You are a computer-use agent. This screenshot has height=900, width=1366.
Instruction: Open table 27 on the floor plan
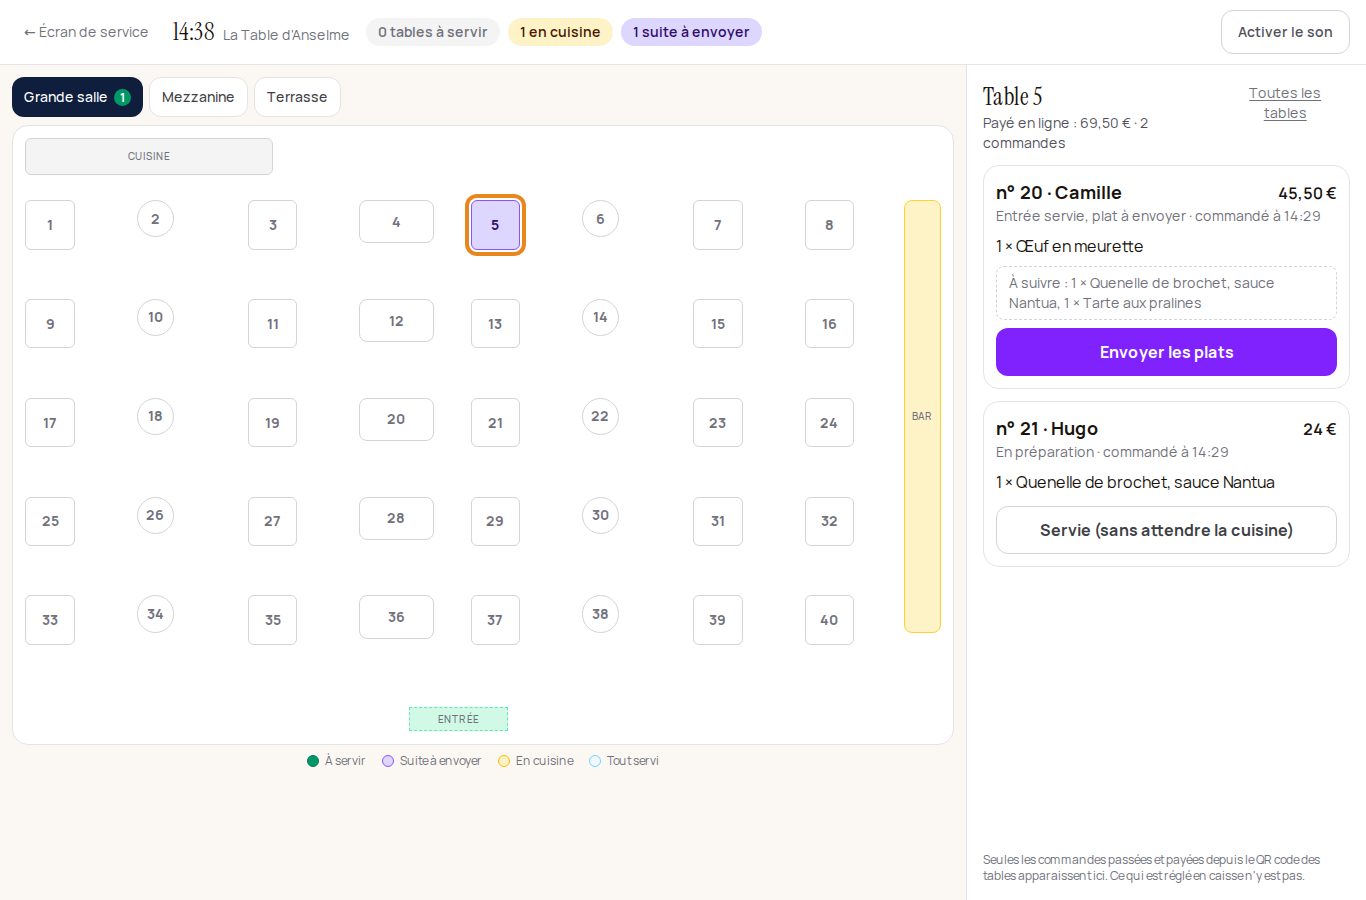[x=272, y=521]
